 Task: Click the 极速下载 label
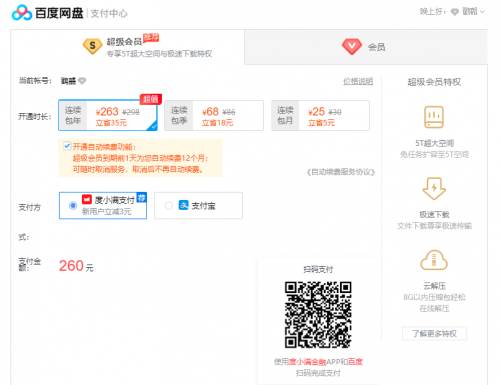434,214
